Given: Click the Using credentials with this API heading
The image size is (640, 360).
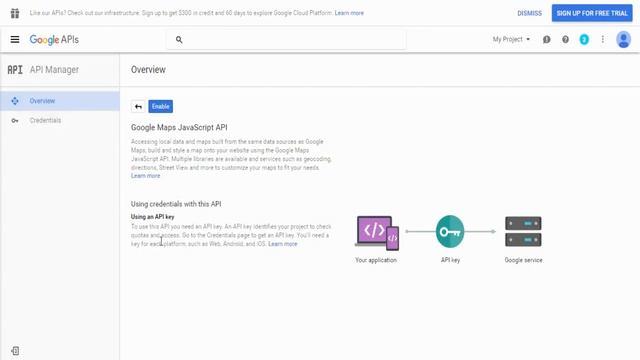Looking at the screenshot, I should (x=176, y=204).
